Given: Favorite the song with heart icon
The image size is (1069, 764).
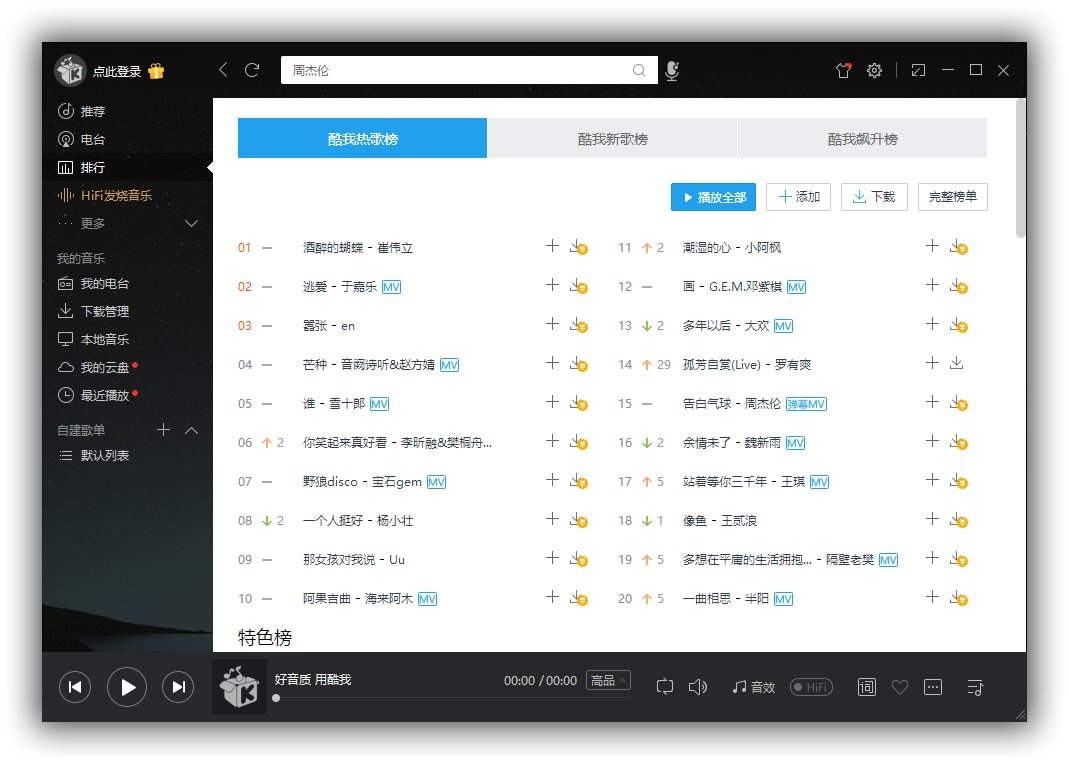Looking at the screenshot, I should [900, 687].
